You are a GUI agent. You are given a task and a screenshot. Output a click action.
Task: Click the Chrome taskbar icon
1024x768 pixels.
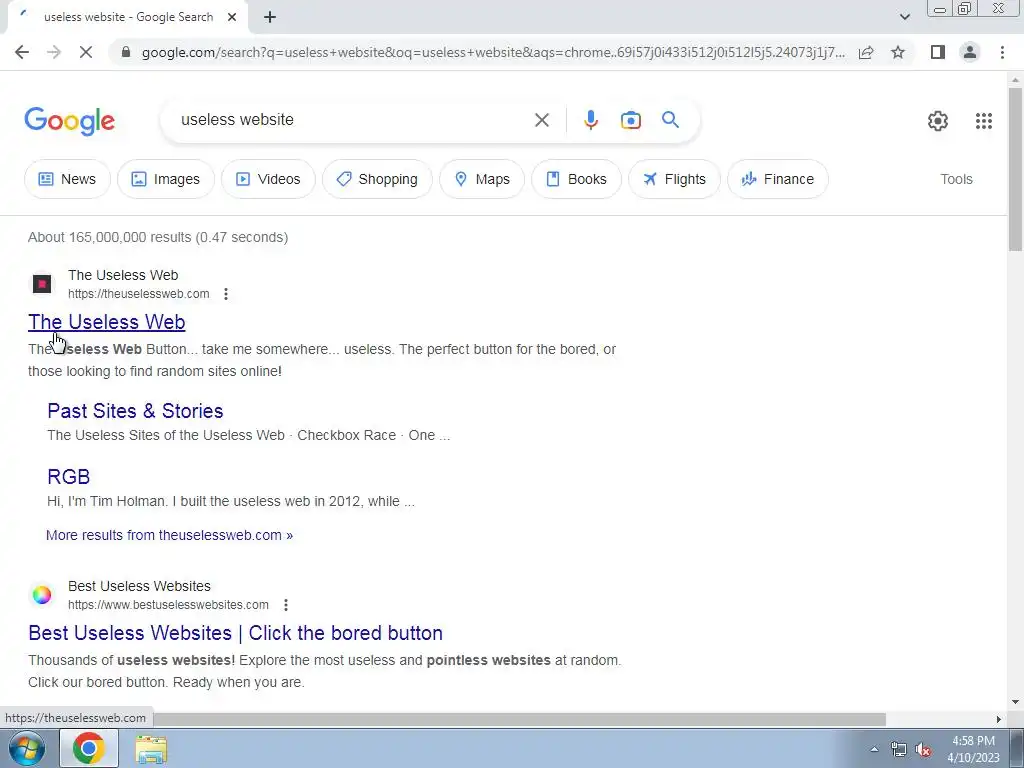click(89, 748)
